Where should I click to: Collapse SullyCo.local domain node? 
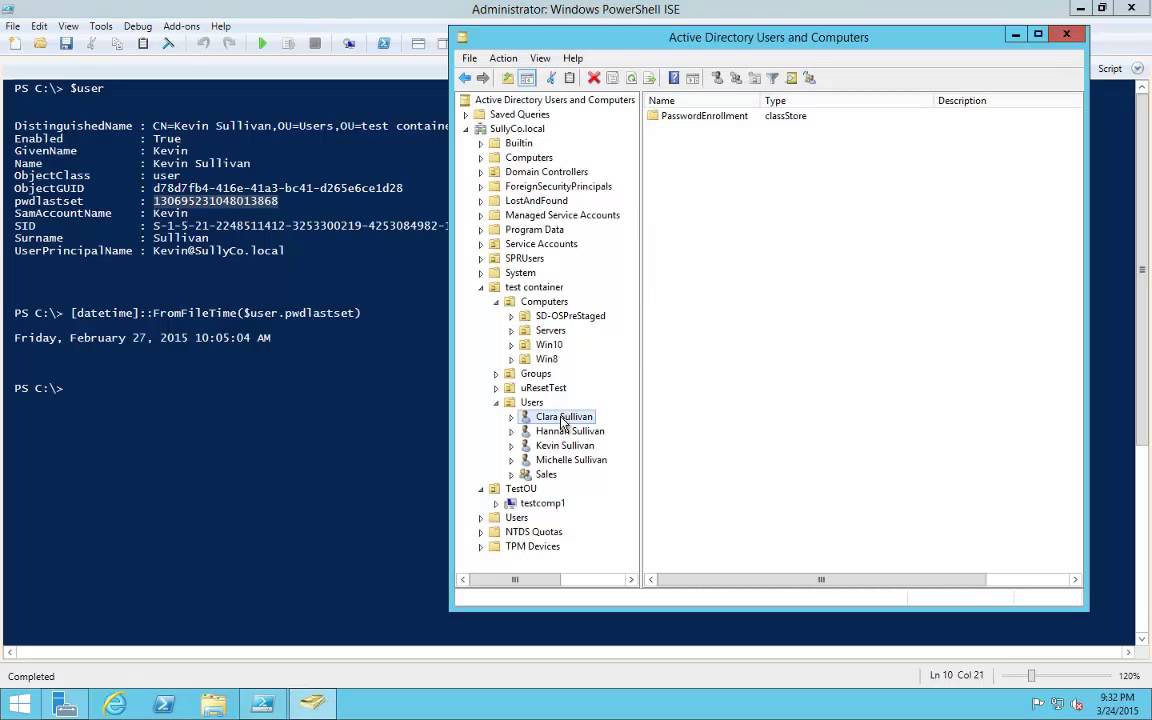(x=466, y=129)
